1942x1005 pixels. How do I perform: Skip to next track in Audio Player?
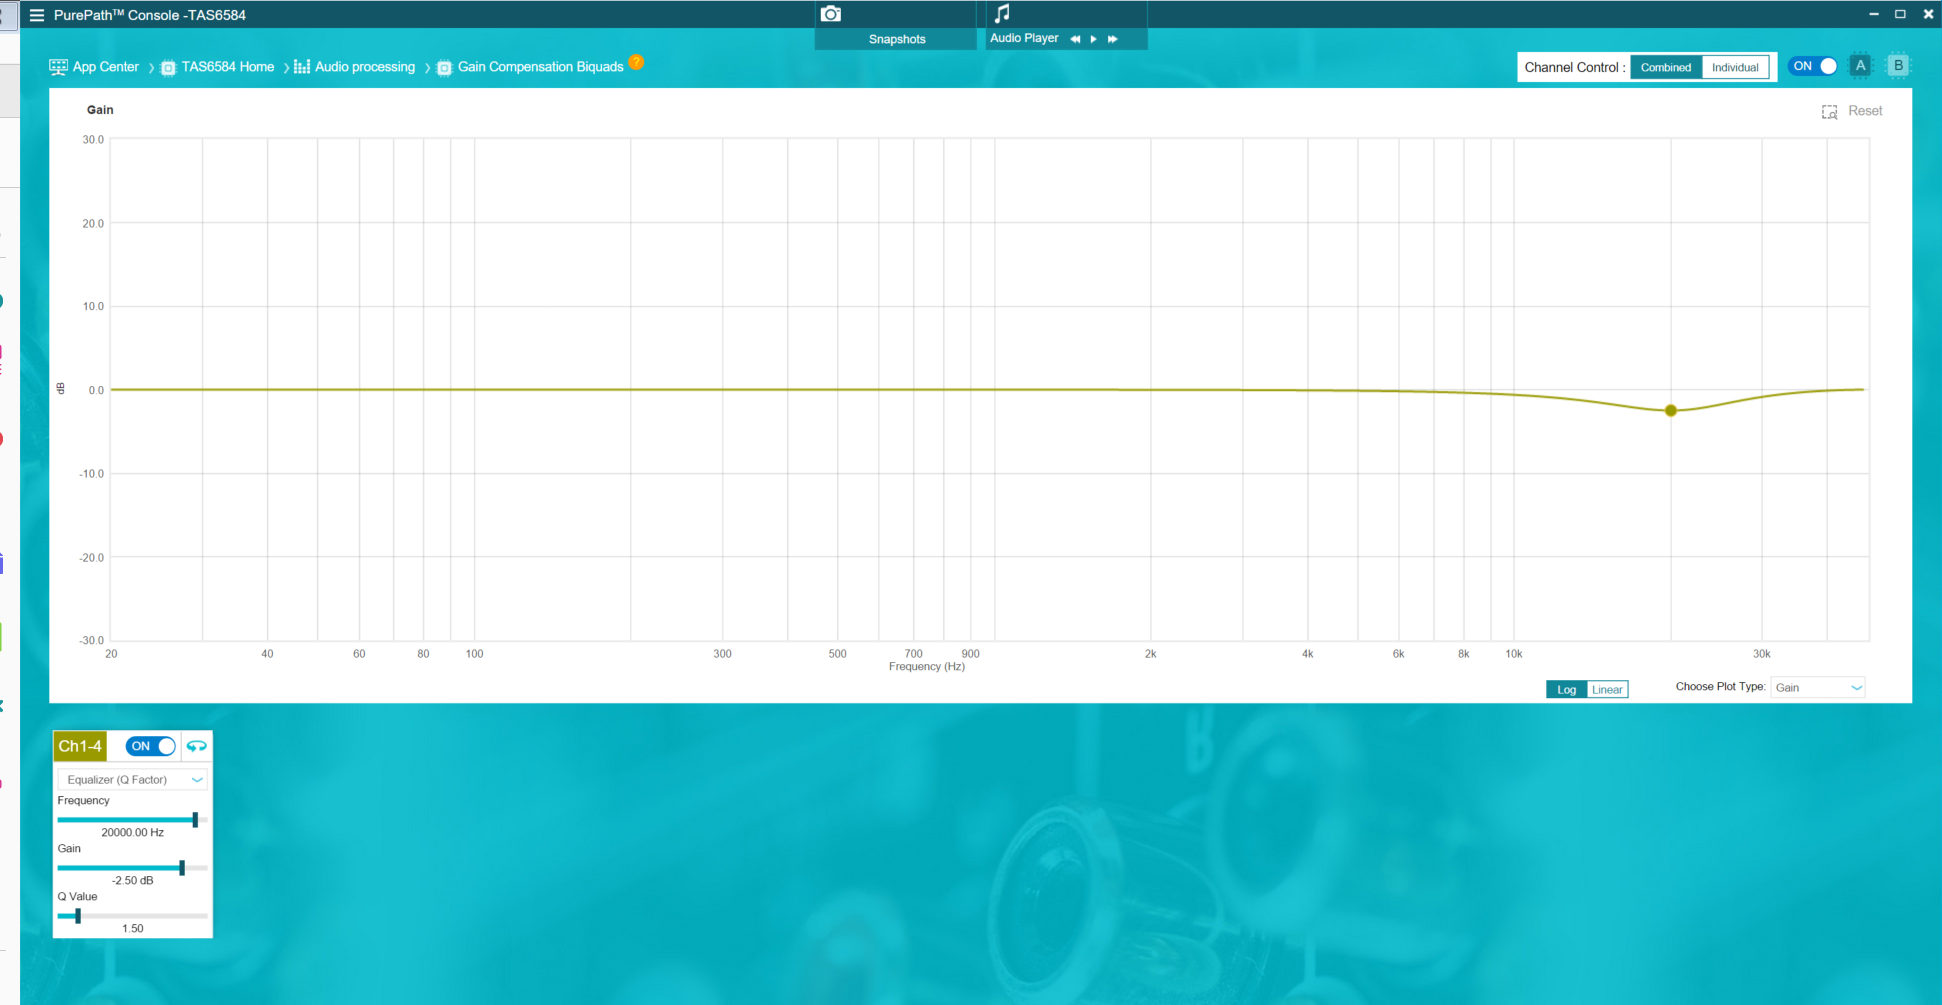[1112, 39]
